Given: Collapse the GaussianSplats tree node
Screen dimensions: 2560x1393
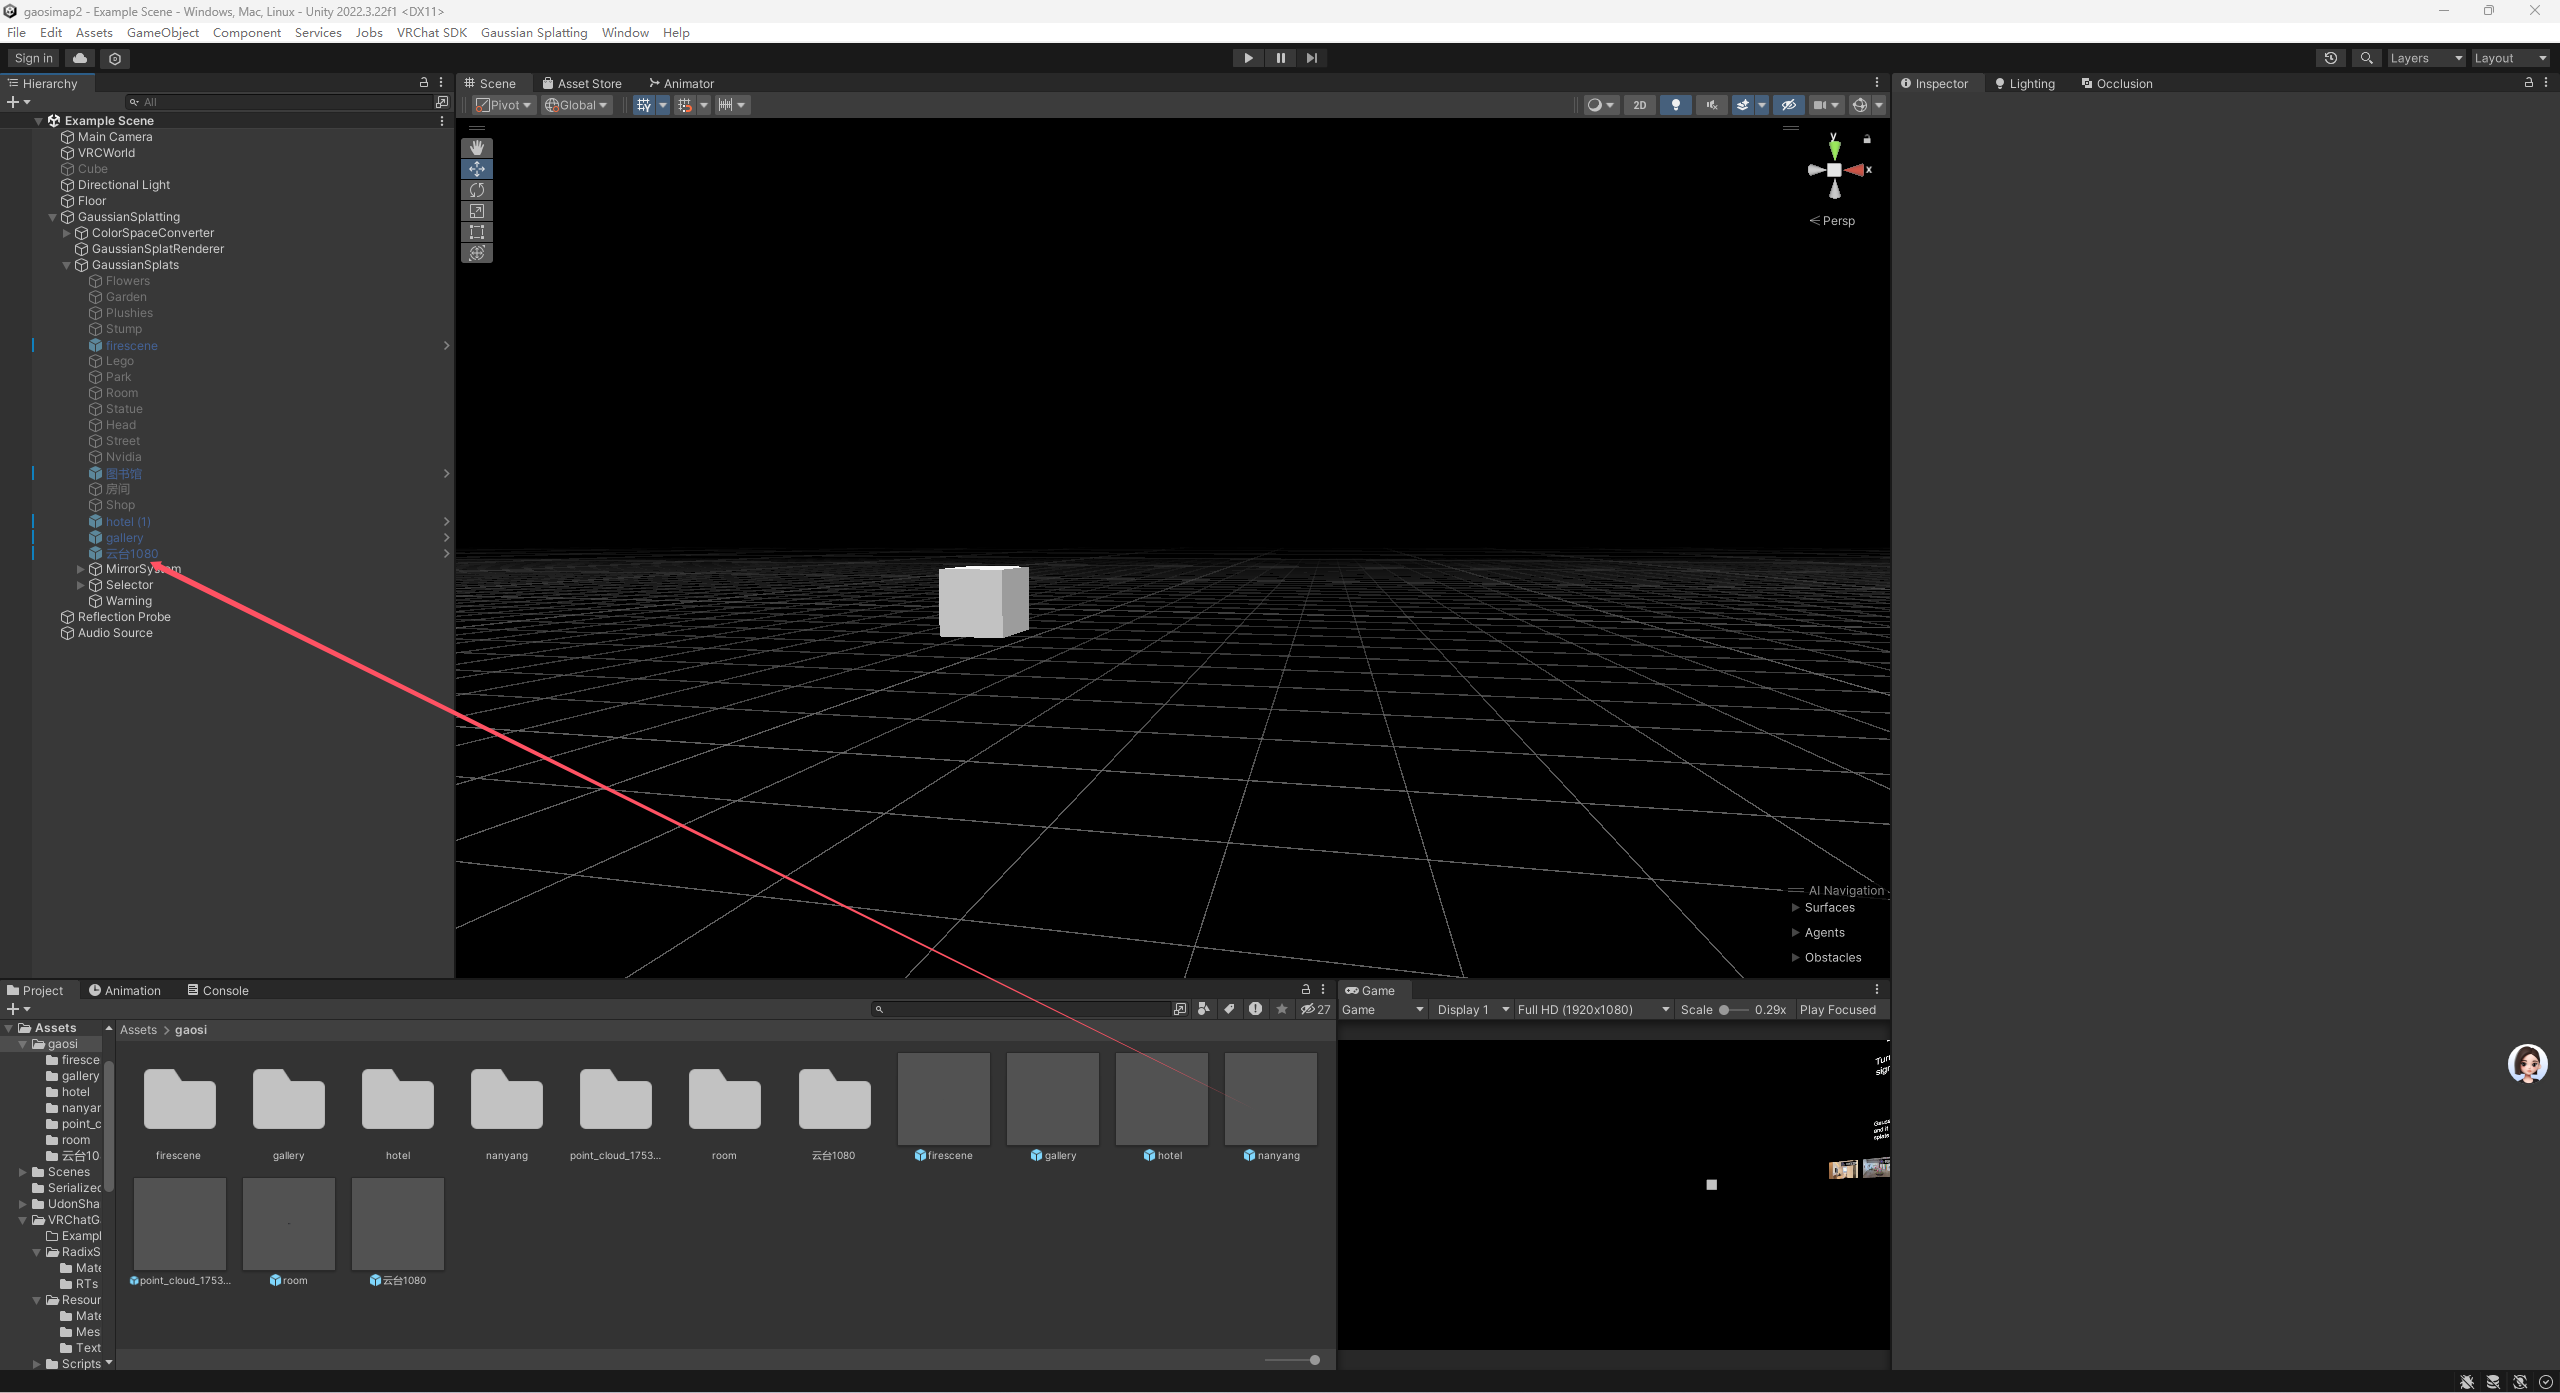Looking at the screenshot, I should click(67, 265).
